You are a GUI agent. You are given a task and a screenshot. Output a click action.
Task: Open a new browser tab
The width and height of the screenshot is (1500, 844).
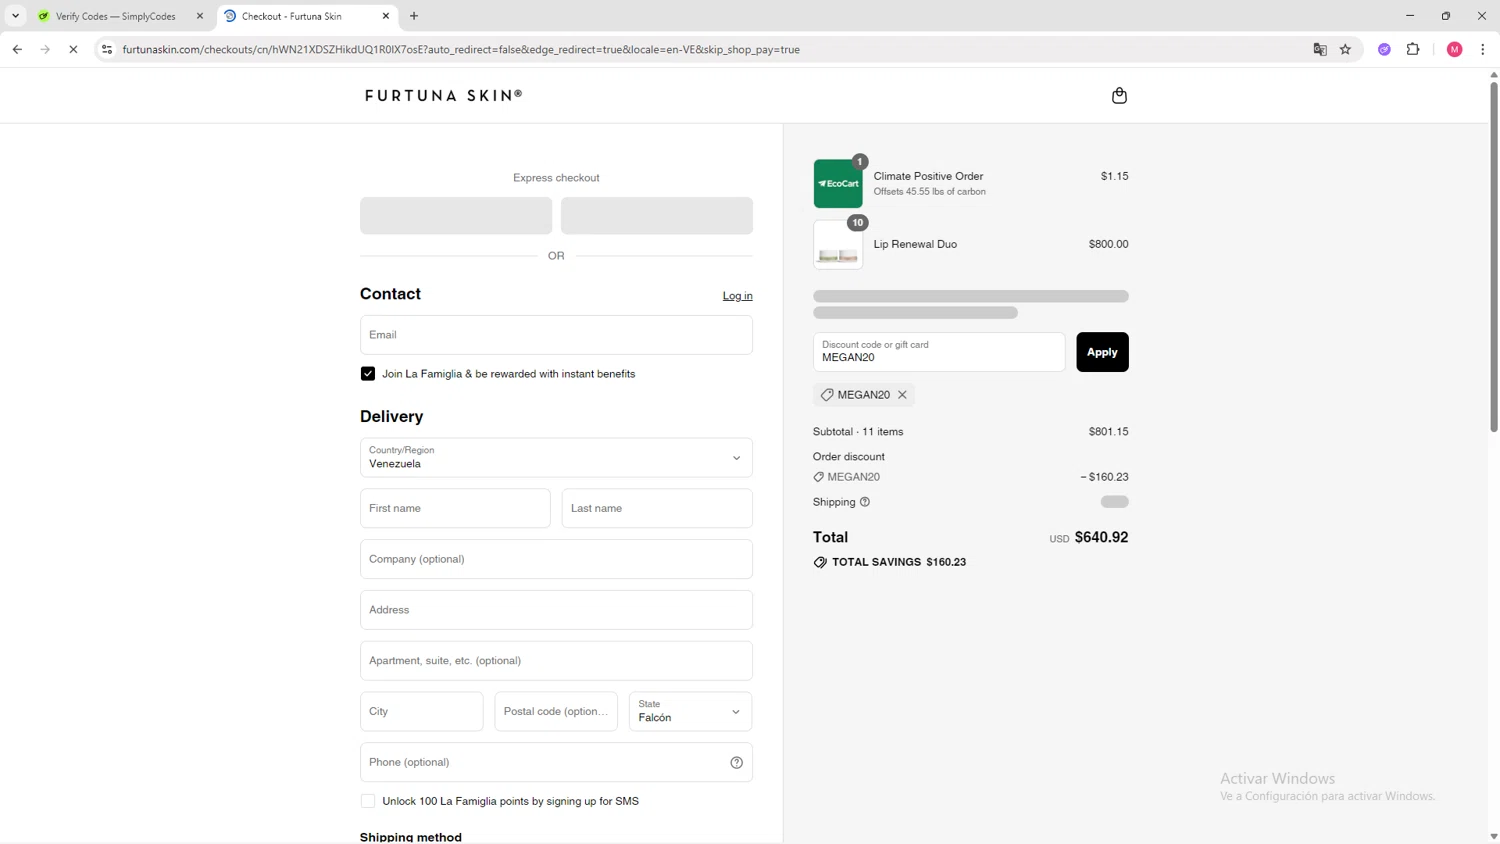tap(414, 16)
